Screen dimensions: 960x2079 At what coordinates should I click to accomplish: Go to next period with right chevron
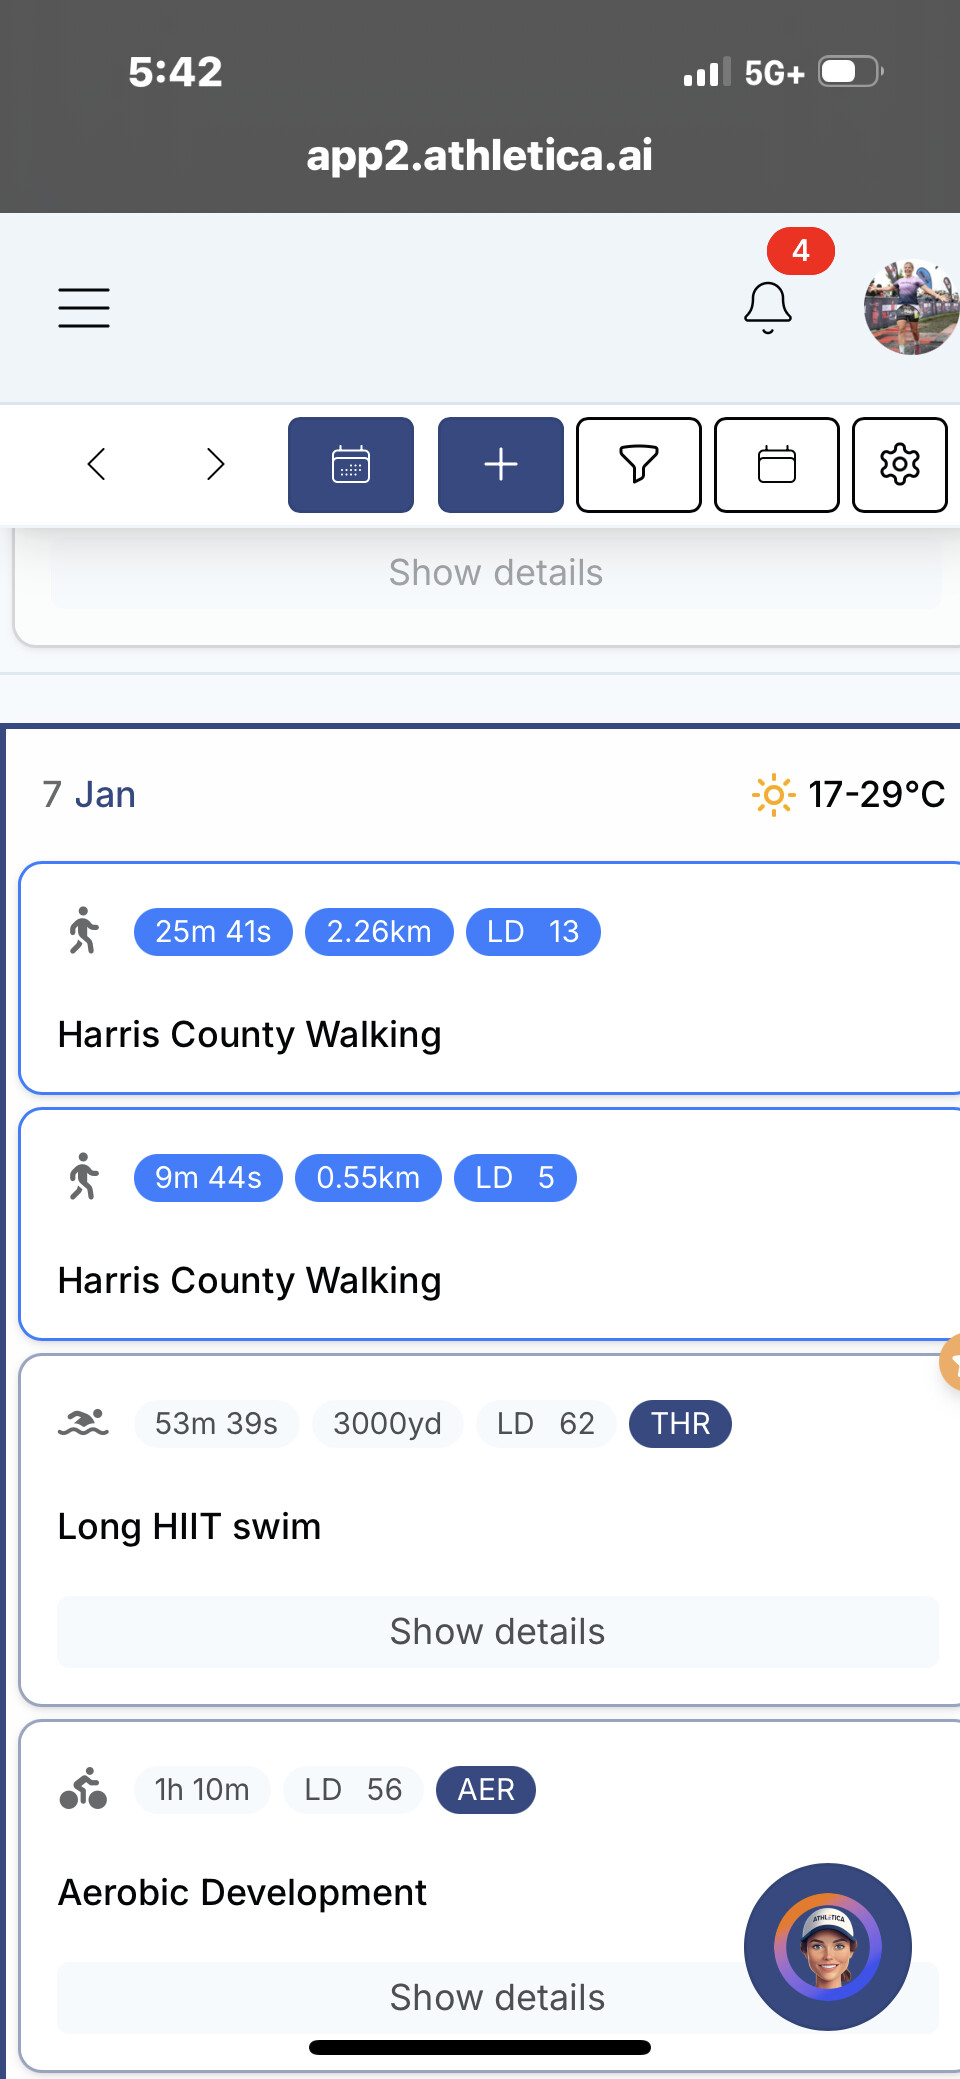tap(215, 464)
